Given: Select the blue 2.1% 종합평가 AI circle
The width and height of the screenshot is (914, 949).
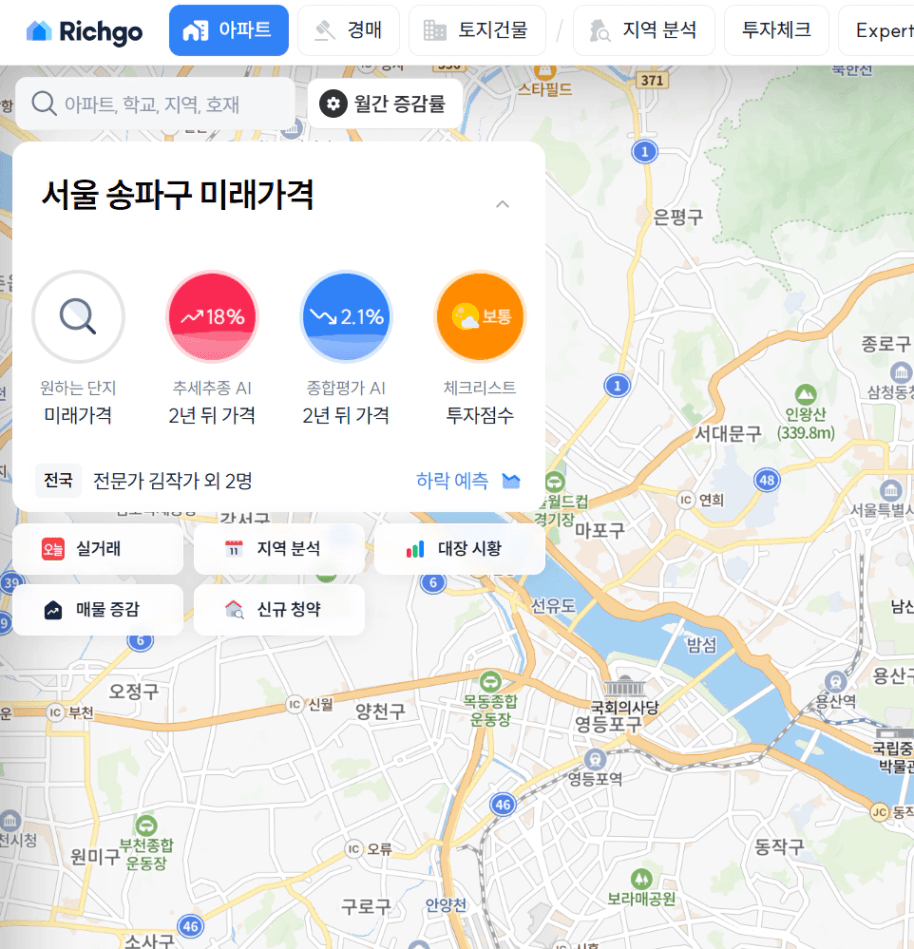Looking at the screenshot, I should [x=346, y=317].
